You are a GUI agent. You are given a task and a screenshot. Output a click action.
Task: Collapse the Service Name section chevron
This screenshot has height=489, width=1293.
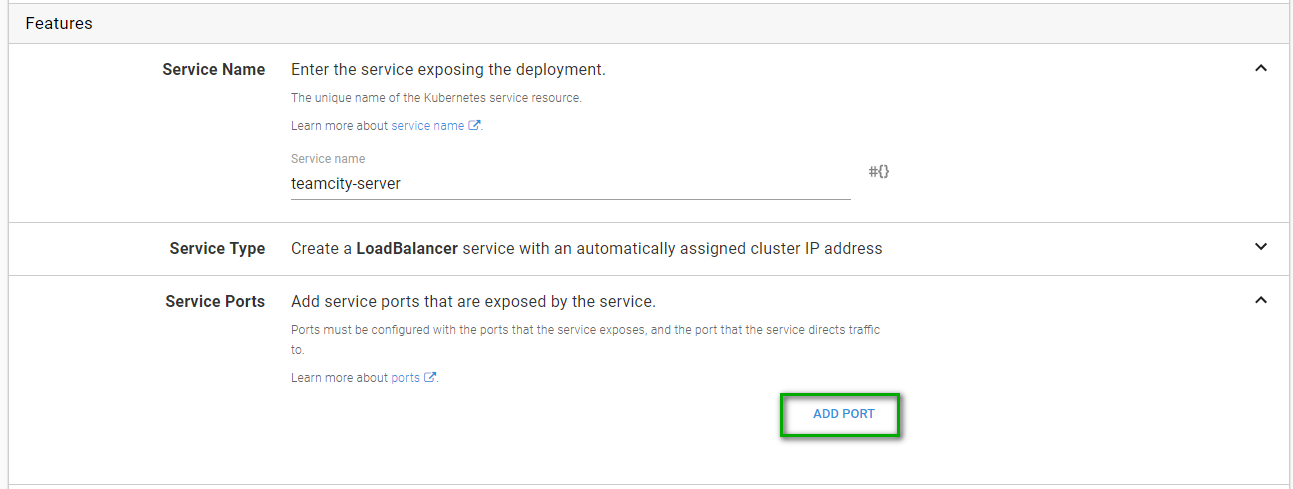(x=1261, y=69)
